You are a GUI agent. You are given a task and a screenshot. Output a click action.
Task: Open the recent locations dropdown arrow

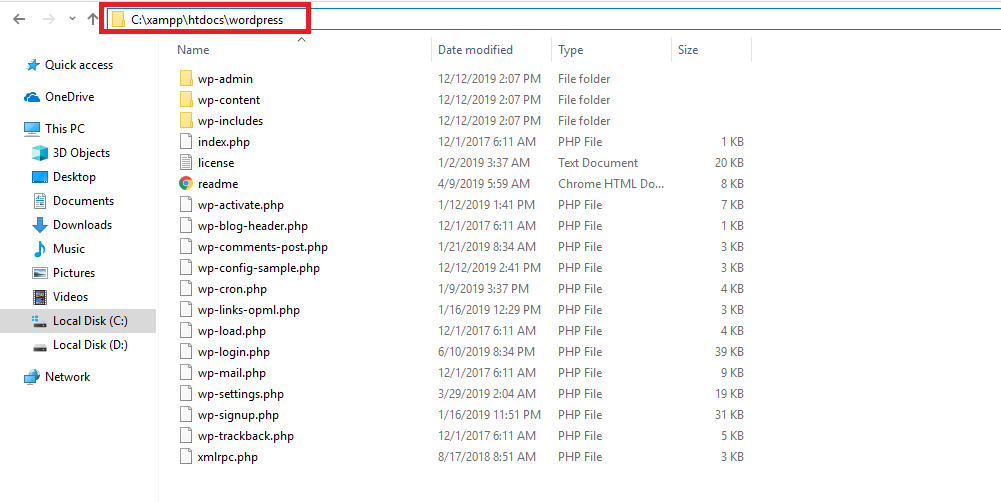click(x=72, y=19)
